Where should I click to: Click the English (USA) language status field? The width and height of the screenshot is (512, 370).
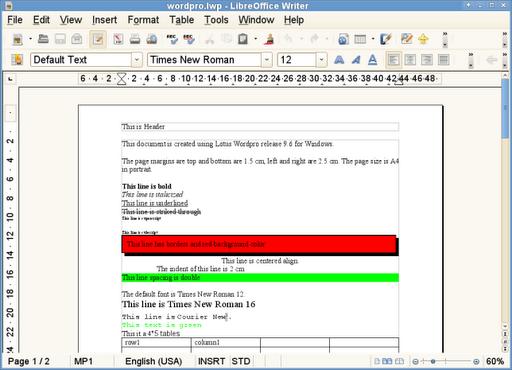tap(154, 361)
